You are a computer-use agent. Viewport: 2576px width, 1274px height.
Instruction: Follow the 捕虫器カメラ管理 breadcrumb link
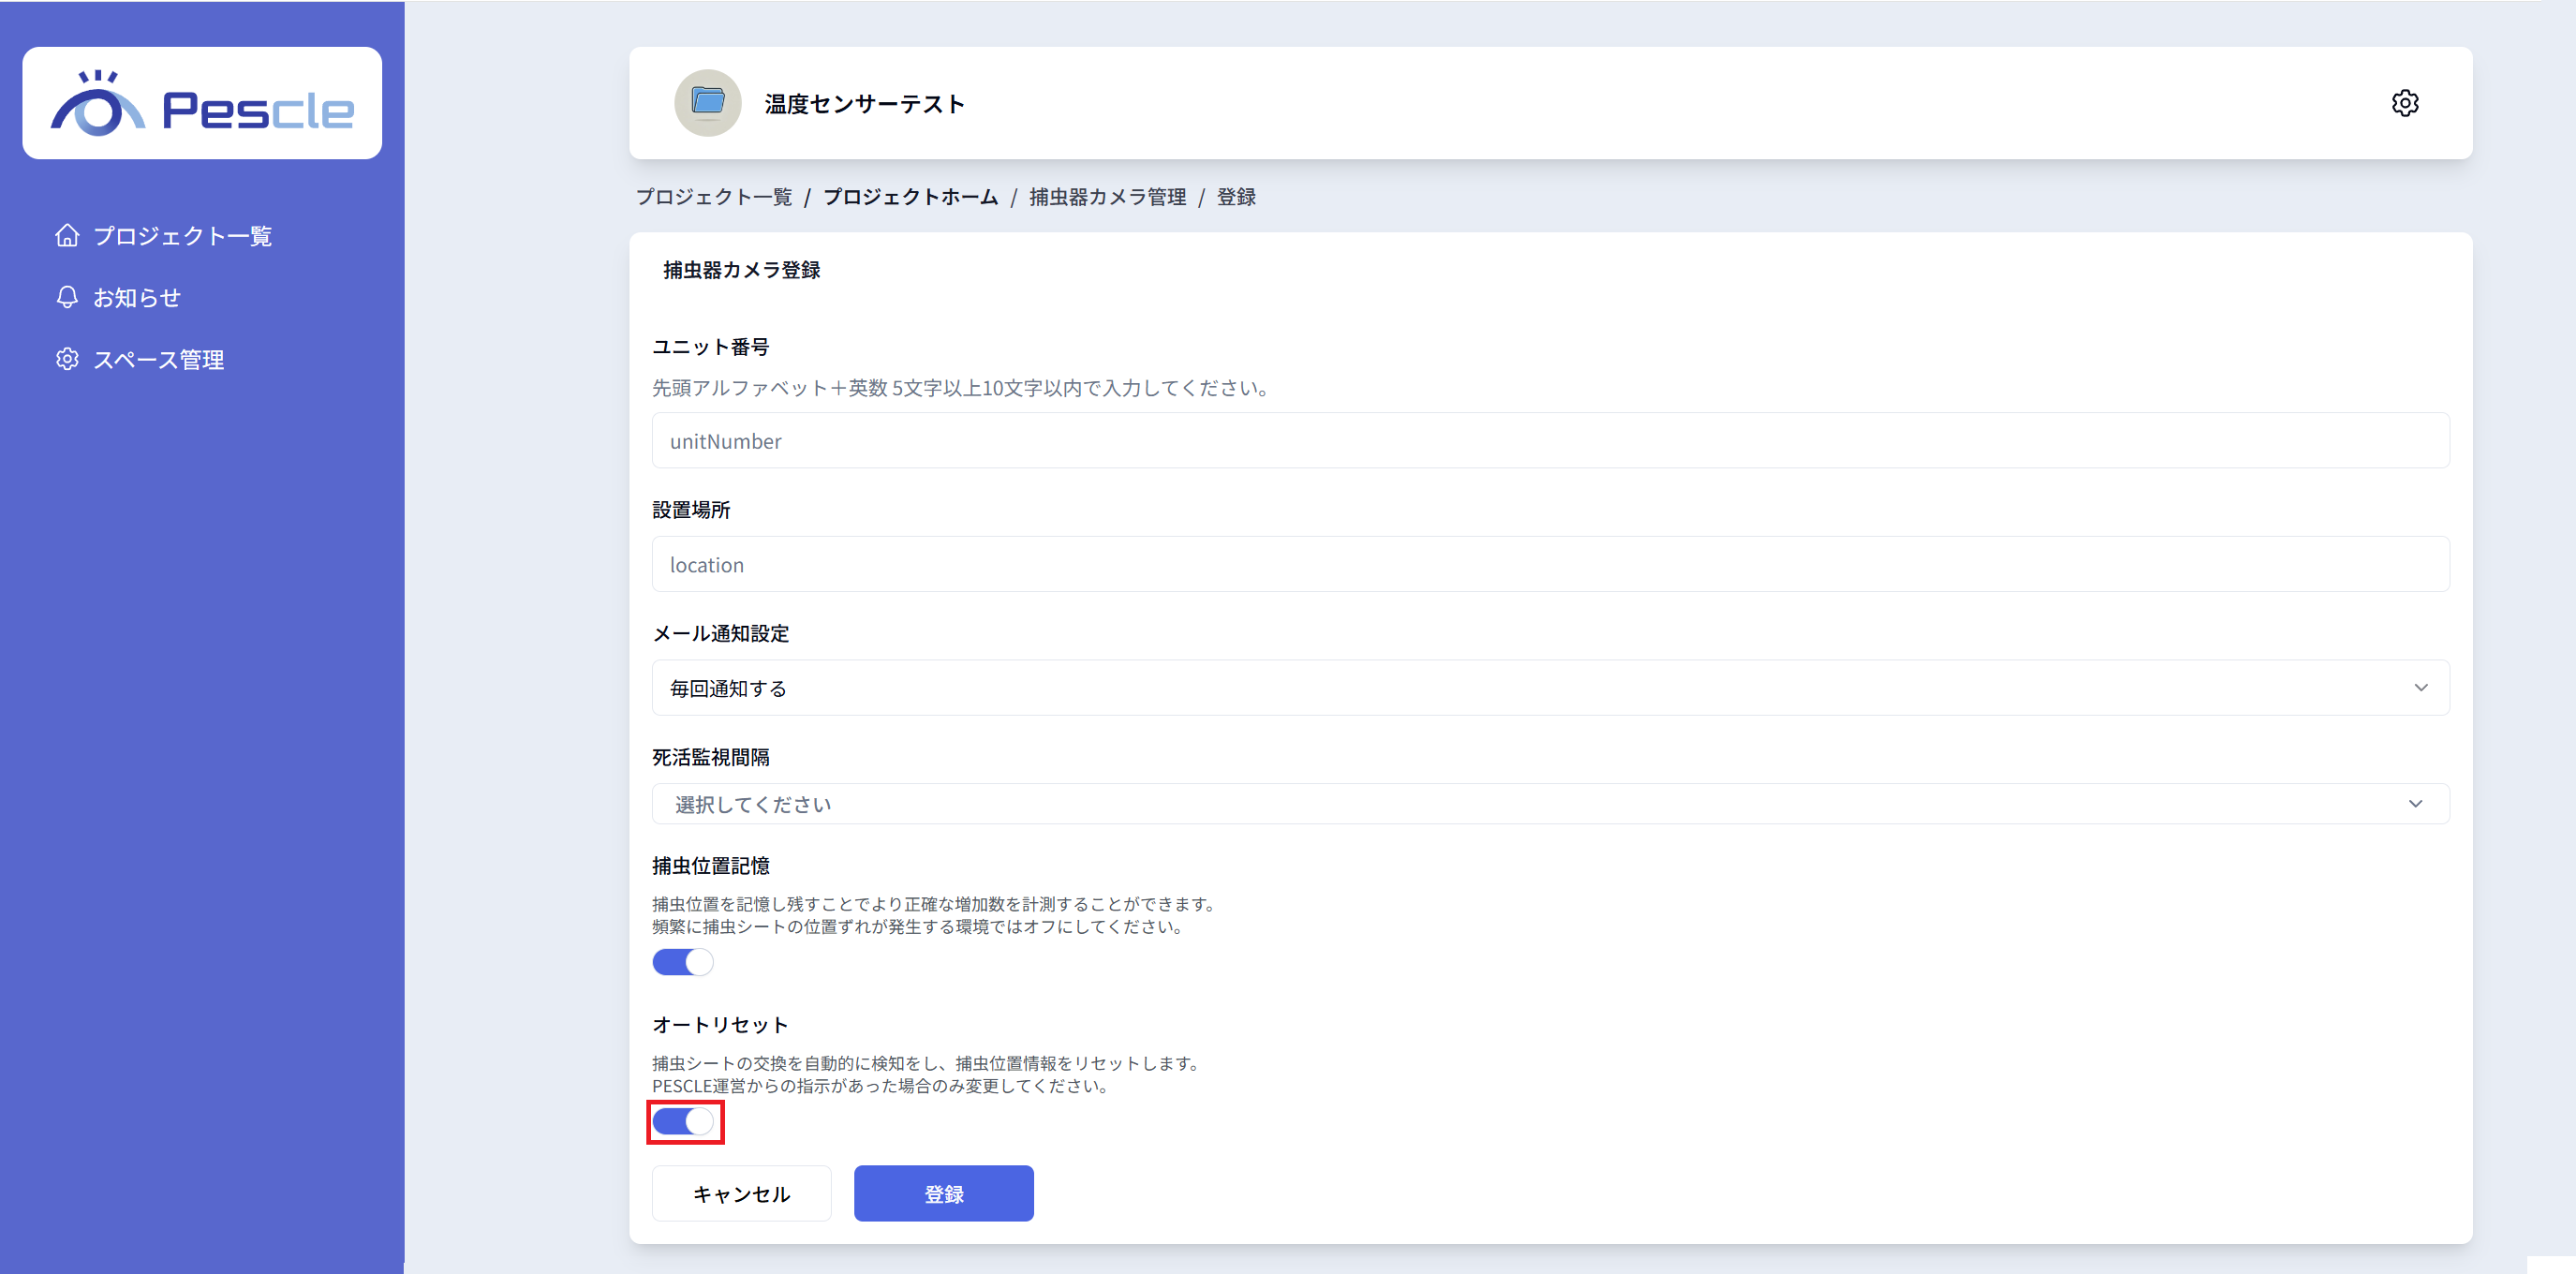coord(1107,197)
